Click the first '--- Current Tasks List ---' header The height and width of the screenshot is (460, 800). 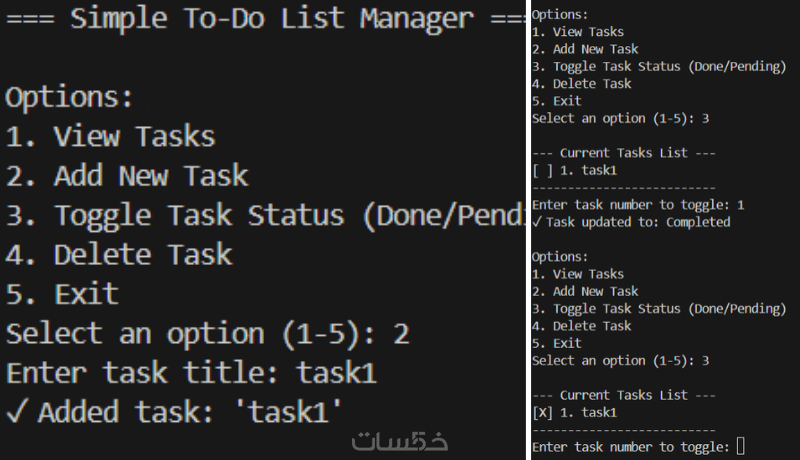coord(623,153)
